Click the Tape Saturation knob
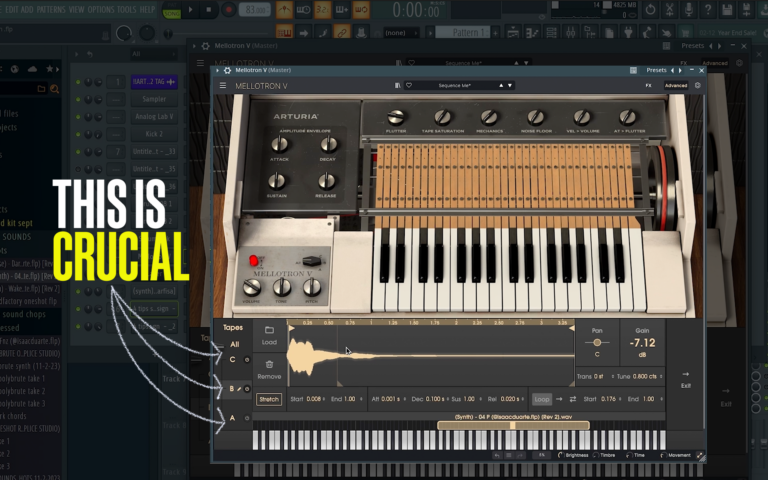 [x=443, y=117]
